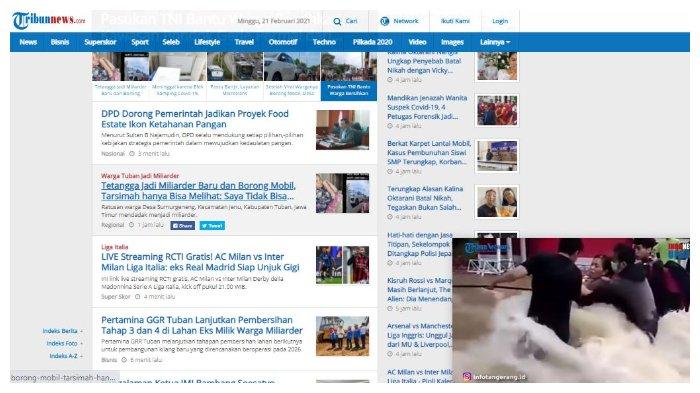Open the Network globe icon

(384, 21)
